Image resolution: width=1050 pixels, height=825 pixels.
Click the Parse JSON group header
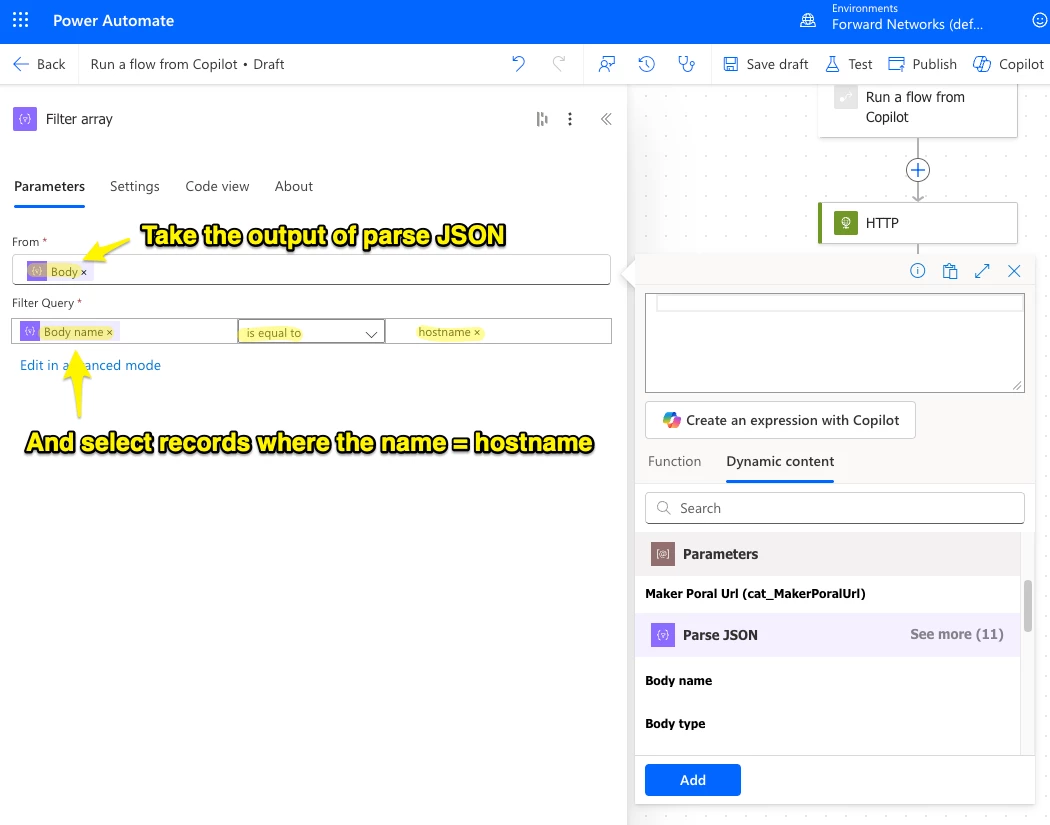click(x=828, y=635)
